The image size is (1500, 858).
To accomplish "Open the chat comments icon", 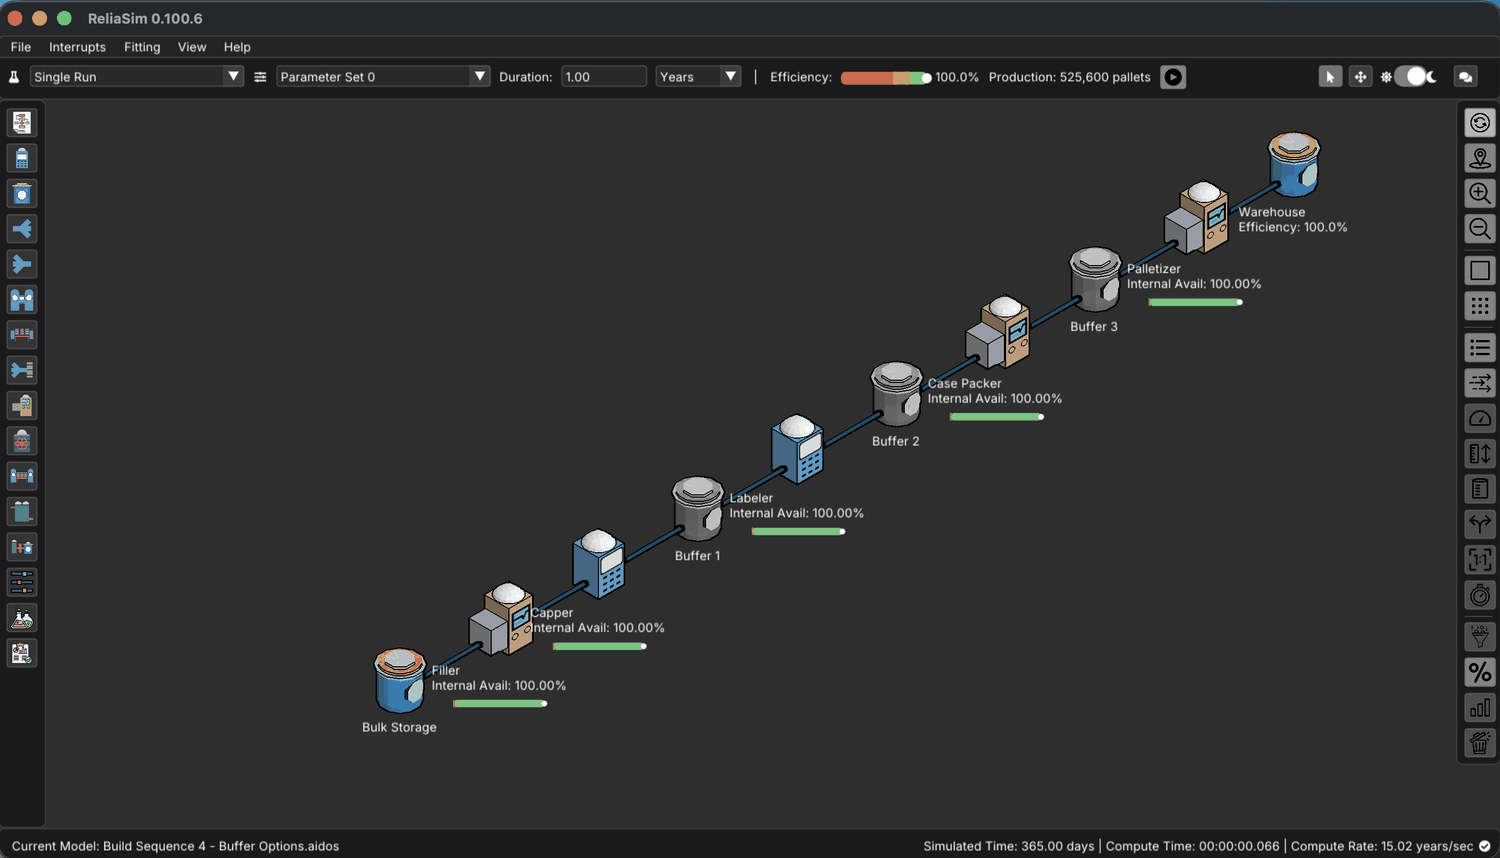I will pos(1466,77).
